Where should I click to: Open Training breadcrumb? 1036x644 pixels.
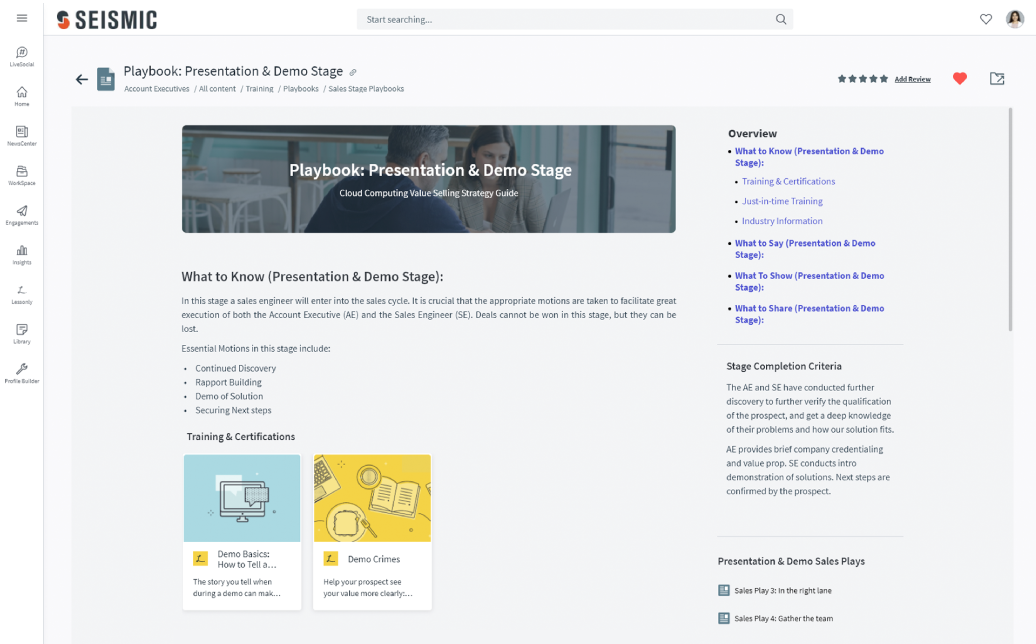click(x=260, y=89)
